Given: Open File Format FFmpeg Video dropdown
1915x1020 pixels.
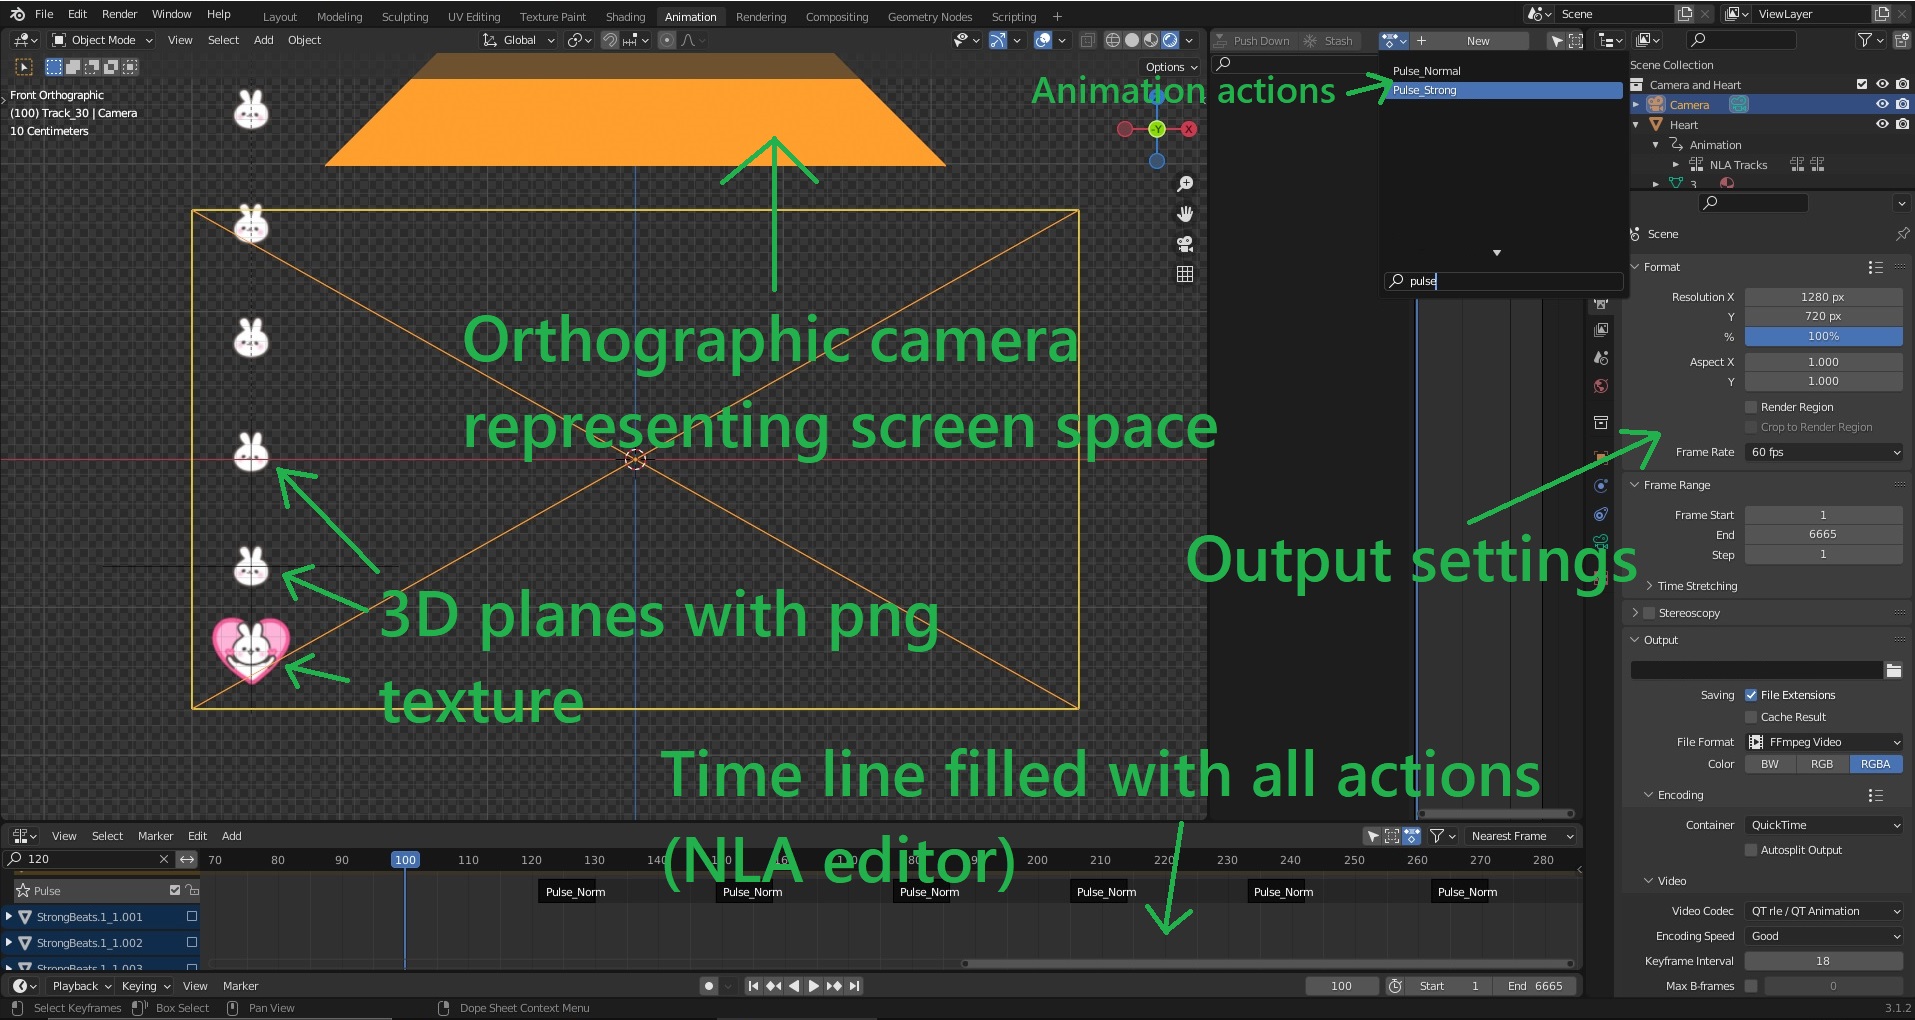Looking at the screenshot, I should pos(1824,742).
